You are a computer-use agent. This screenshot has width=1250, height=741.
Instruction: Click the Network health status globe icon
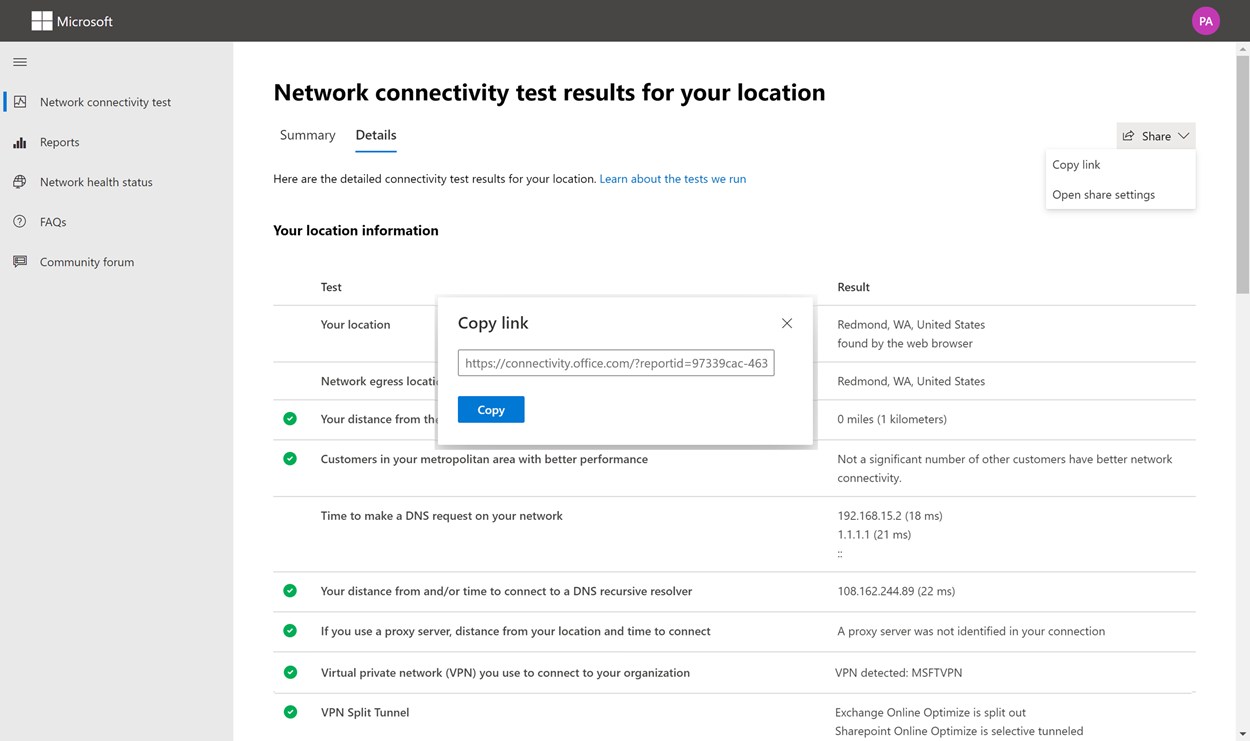[20, 182]
